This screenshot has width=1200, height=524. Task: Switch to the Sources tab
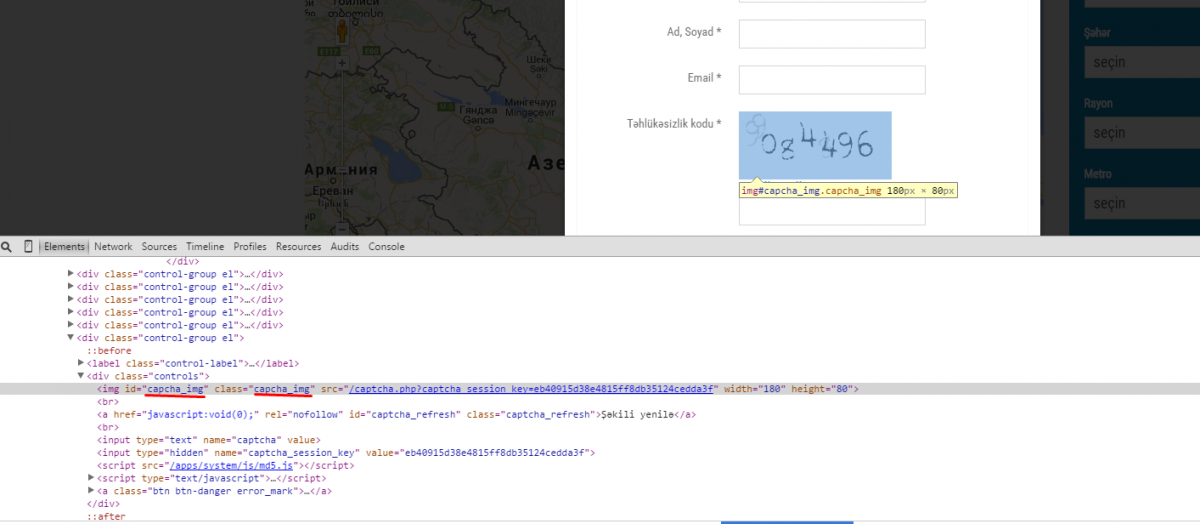point(159,247)
